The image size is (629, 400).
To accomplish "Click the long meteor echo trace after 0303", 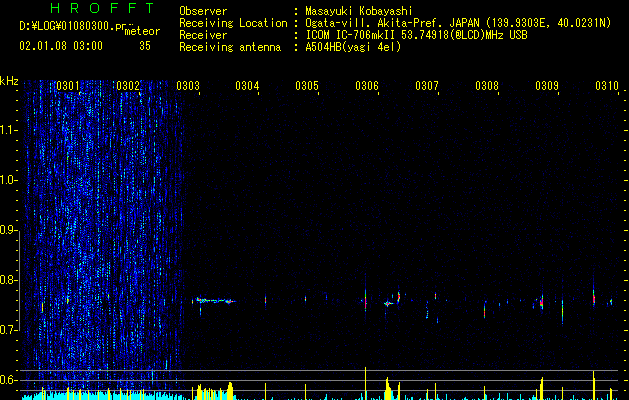I will pyautogui.click(x=215, y=301).
